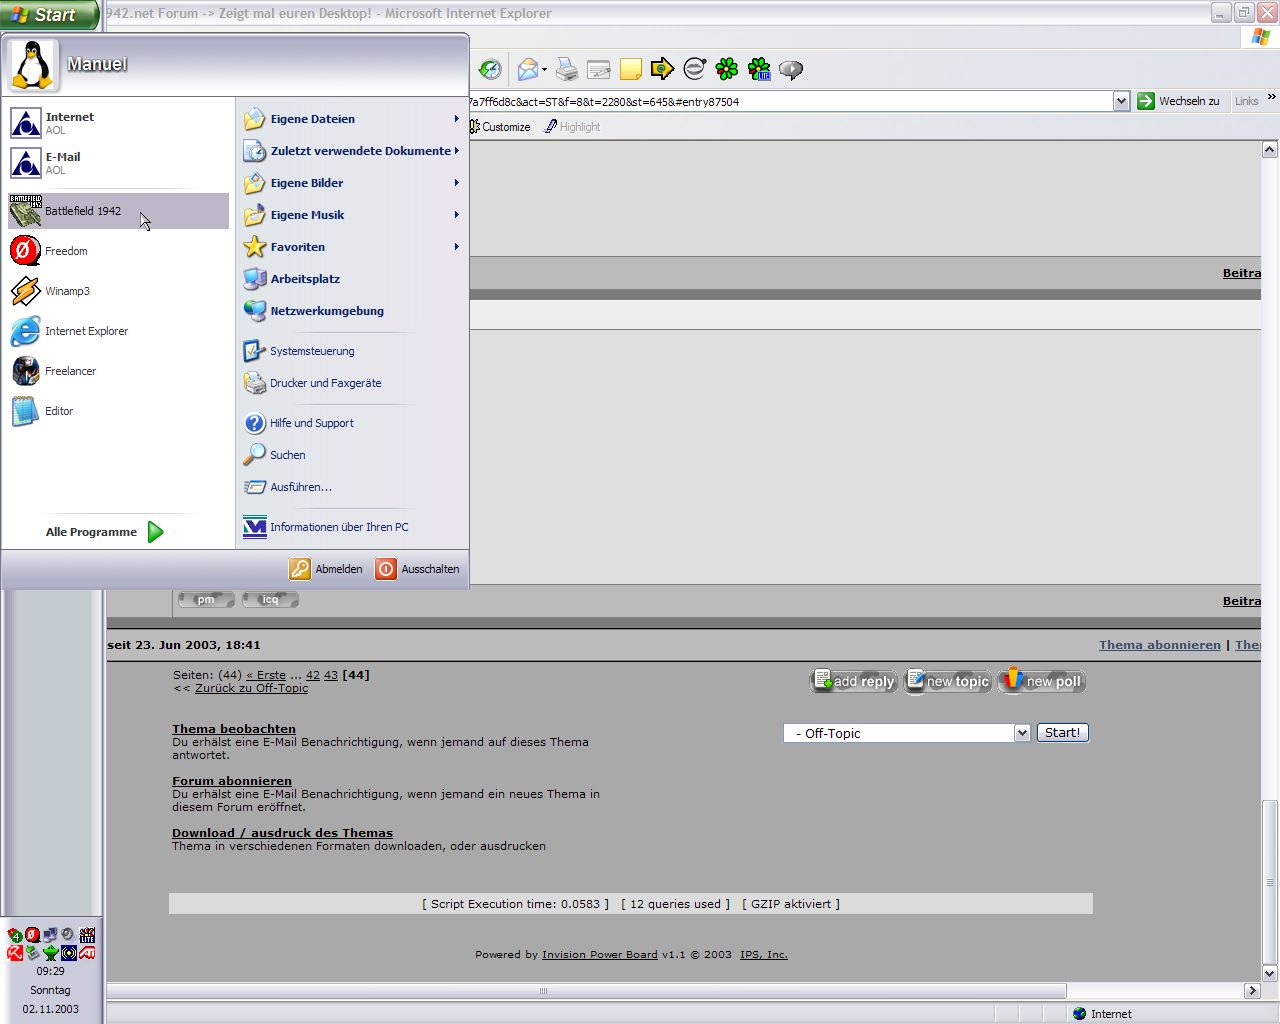1280x1024 pixels.
Task: Click the volume speaker tray icon
Action: pos(67,935)
